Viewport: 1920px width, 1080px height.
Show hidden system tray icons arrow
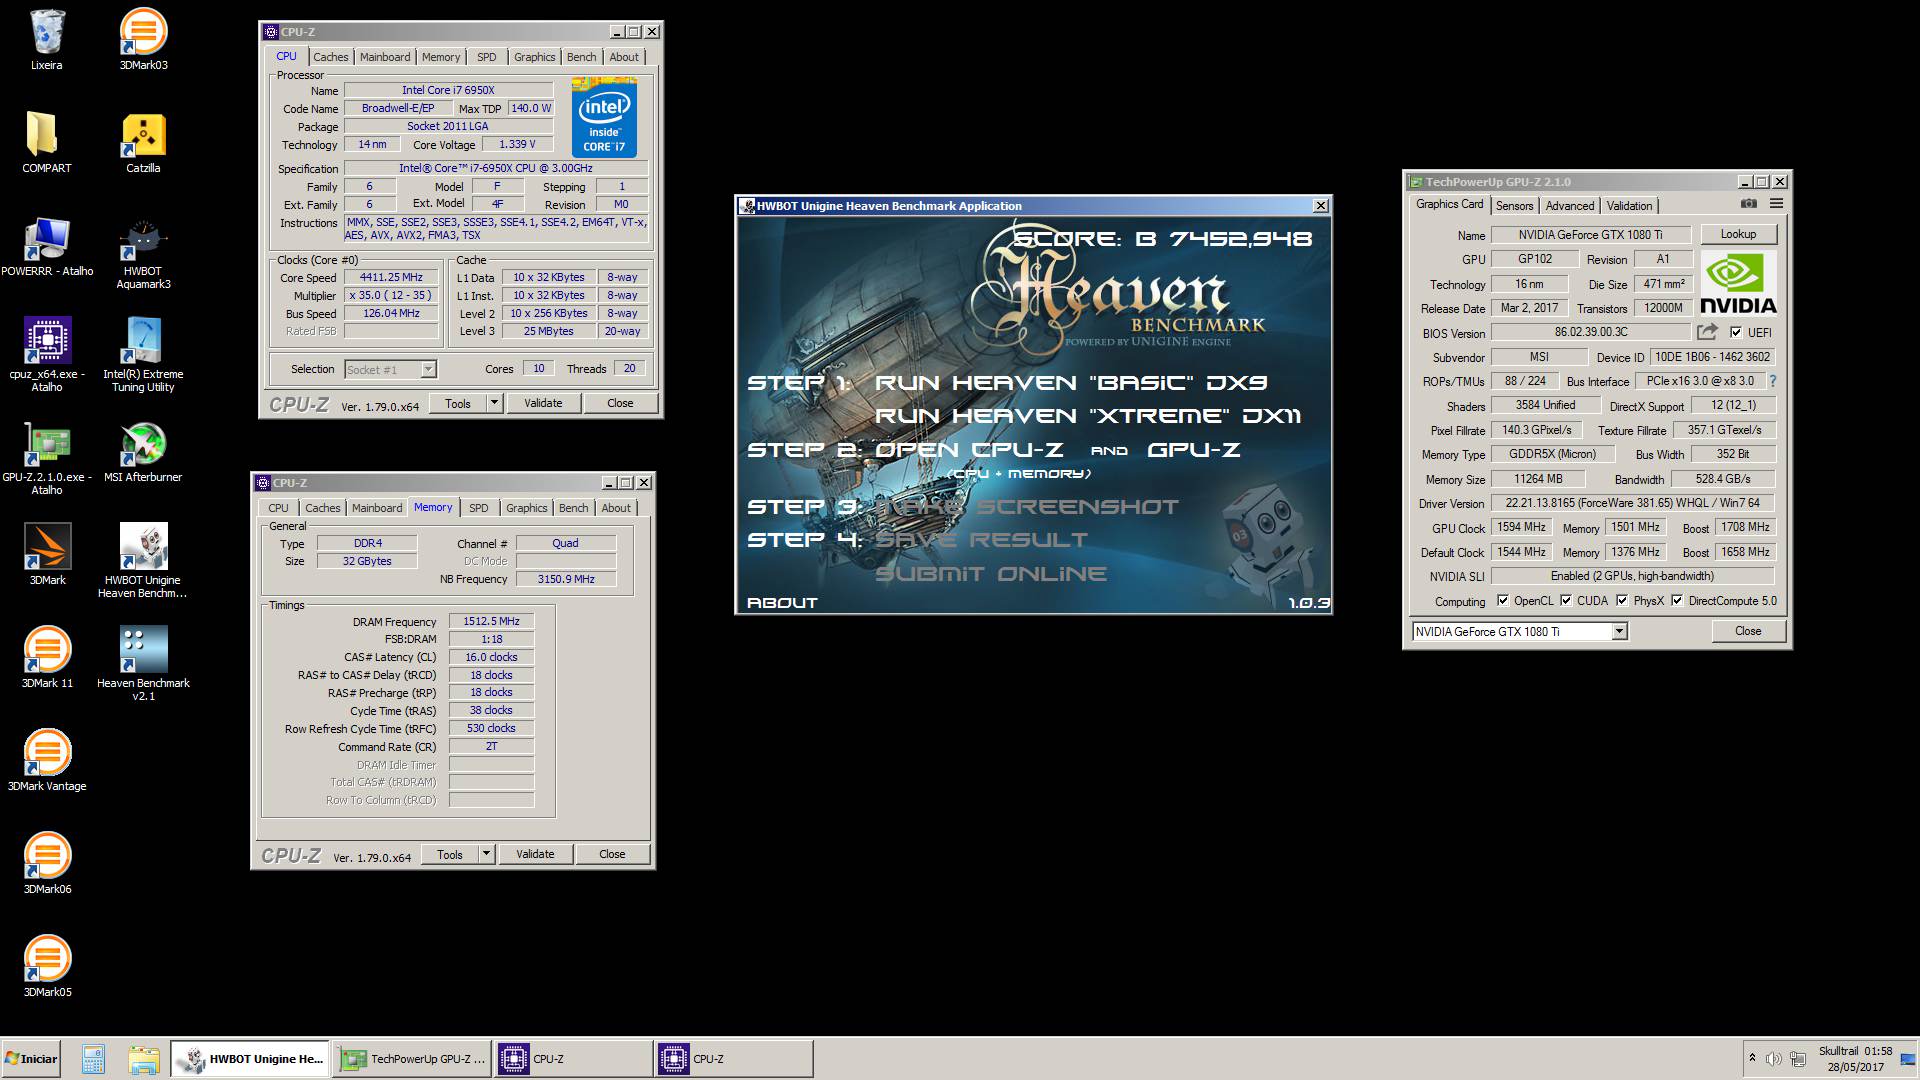[x=1752, y=1058]
